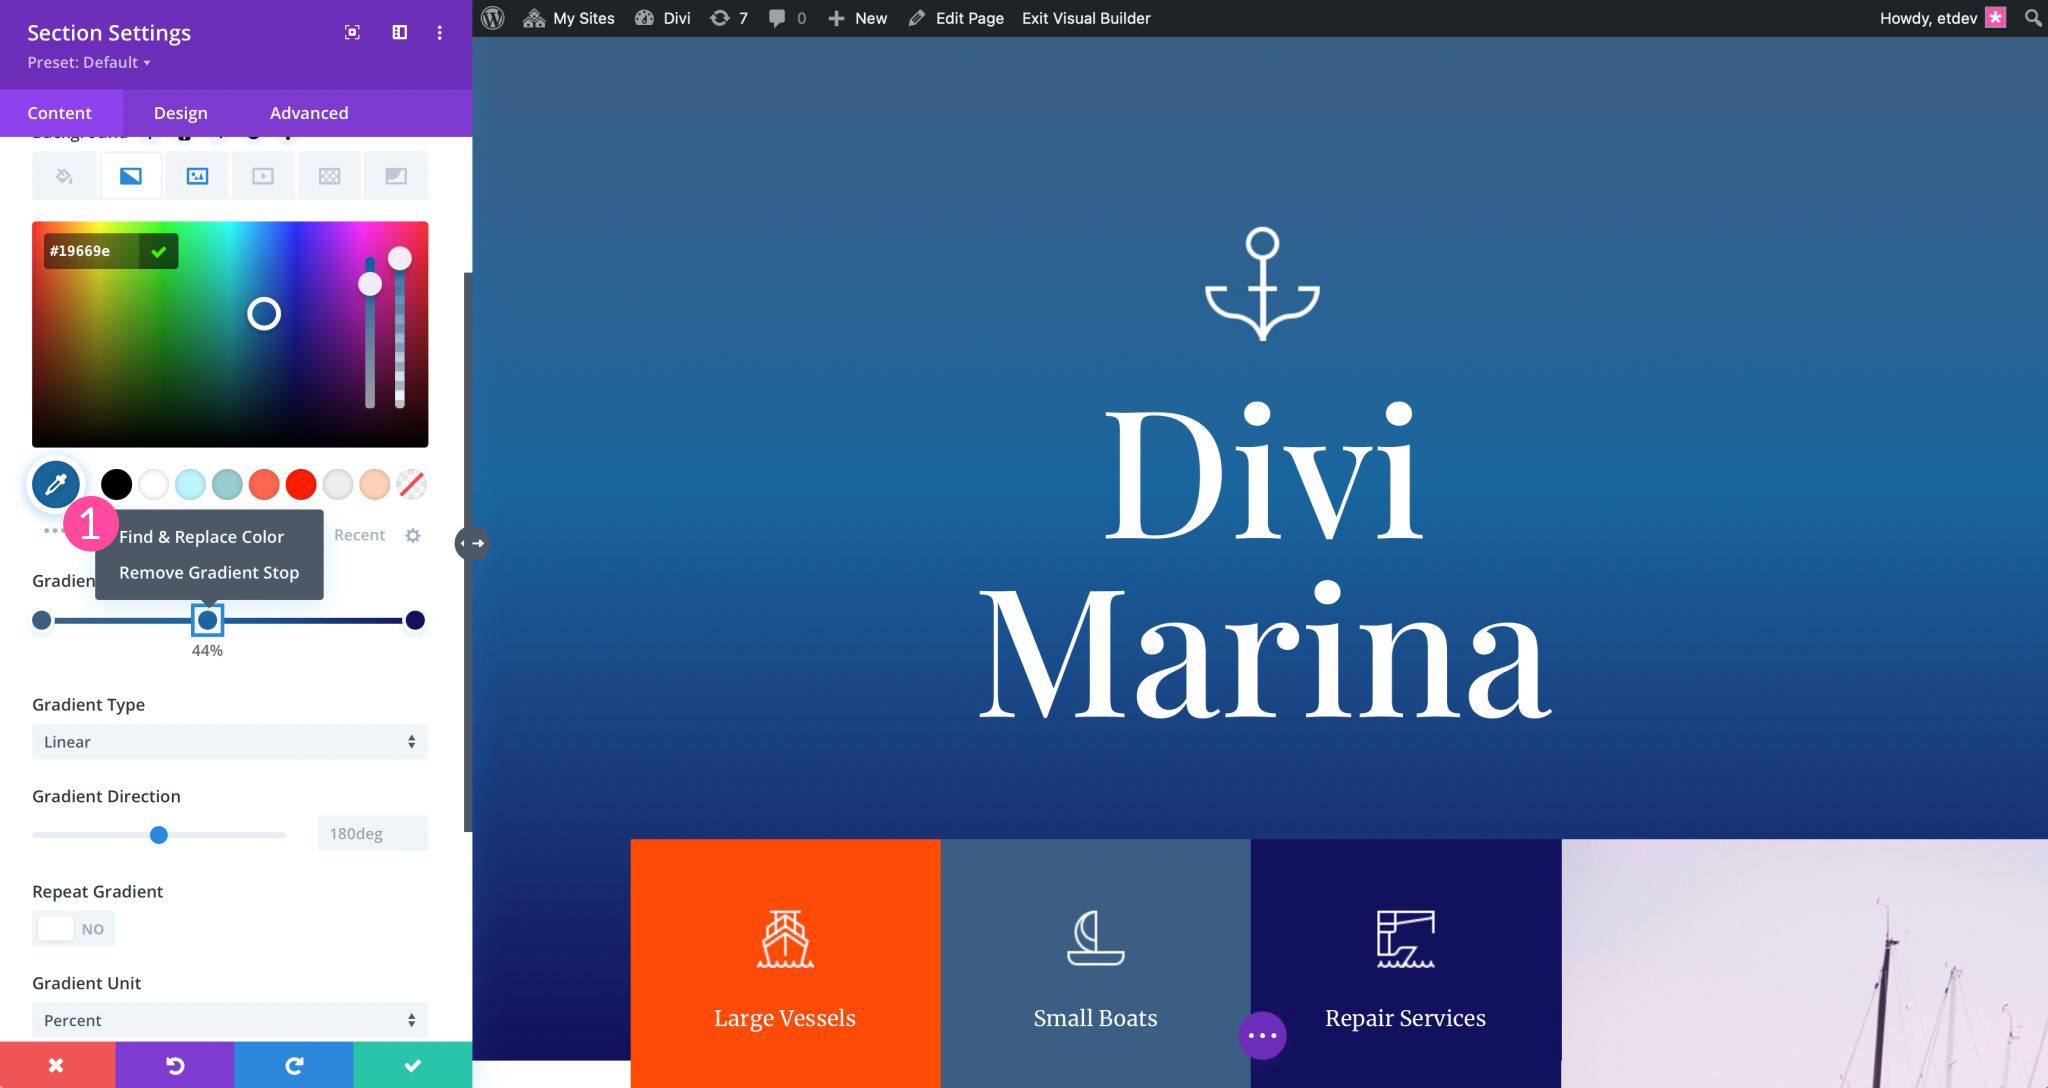
Task: Click Find & Replace Color menu item
Action: point(200,537)
